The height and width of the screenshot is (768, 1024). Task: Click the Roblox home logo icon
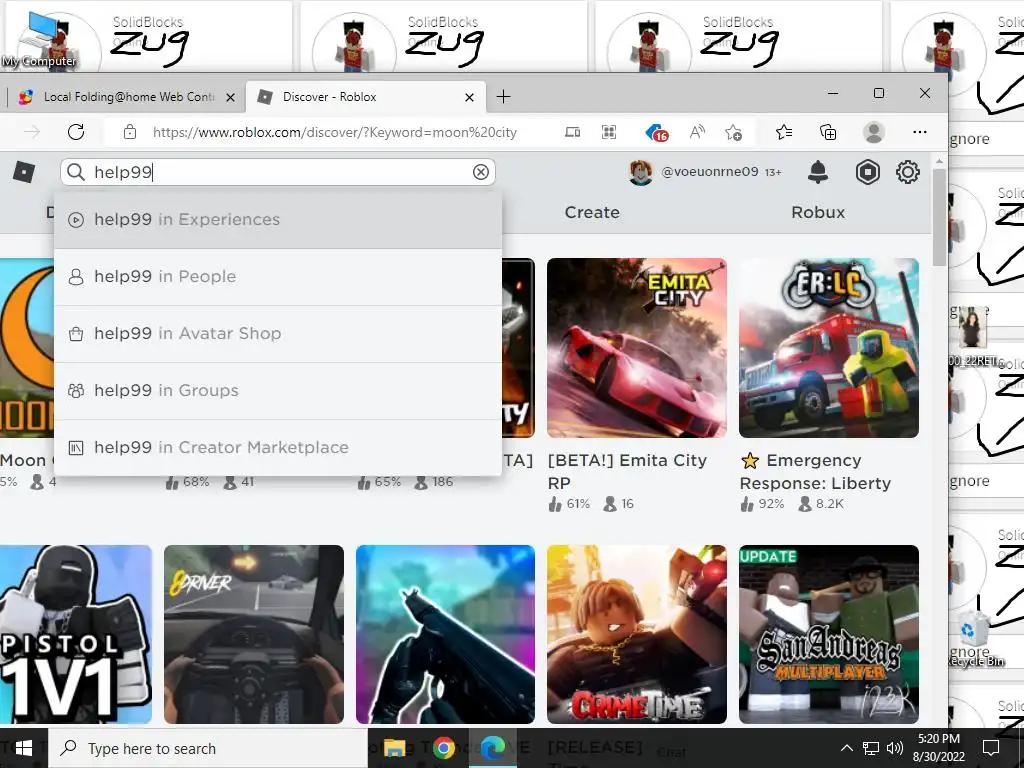(x=24, y=172)
